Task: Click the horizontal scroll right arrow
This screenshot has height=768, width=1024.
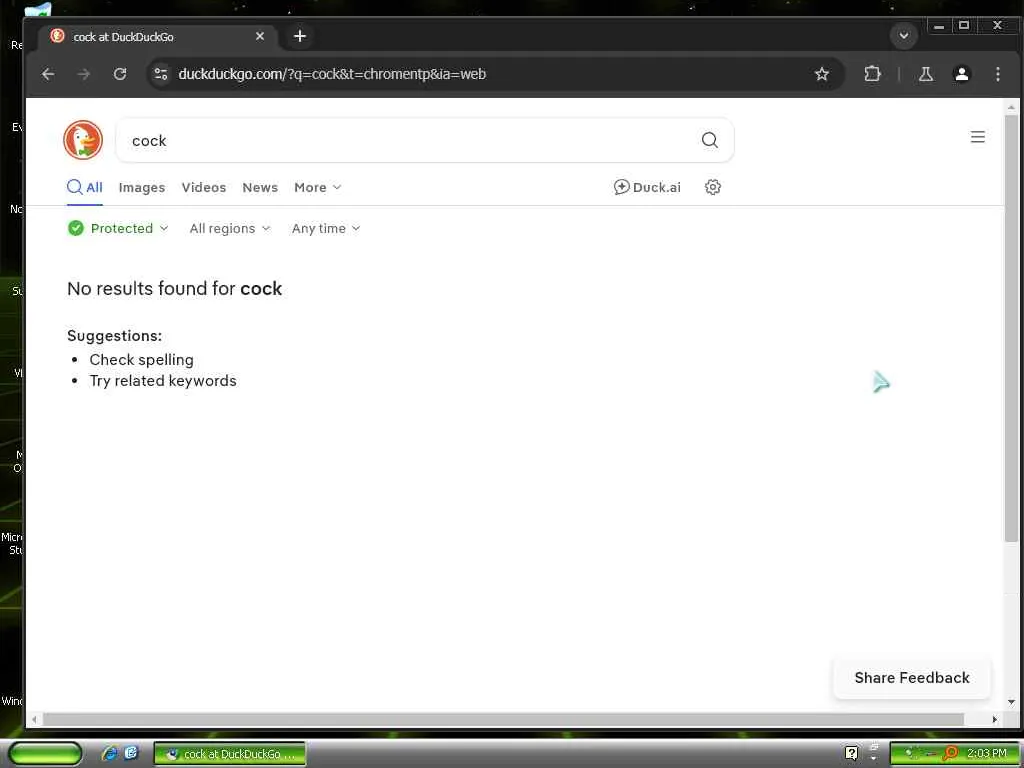Action: (x=995, y=720)
